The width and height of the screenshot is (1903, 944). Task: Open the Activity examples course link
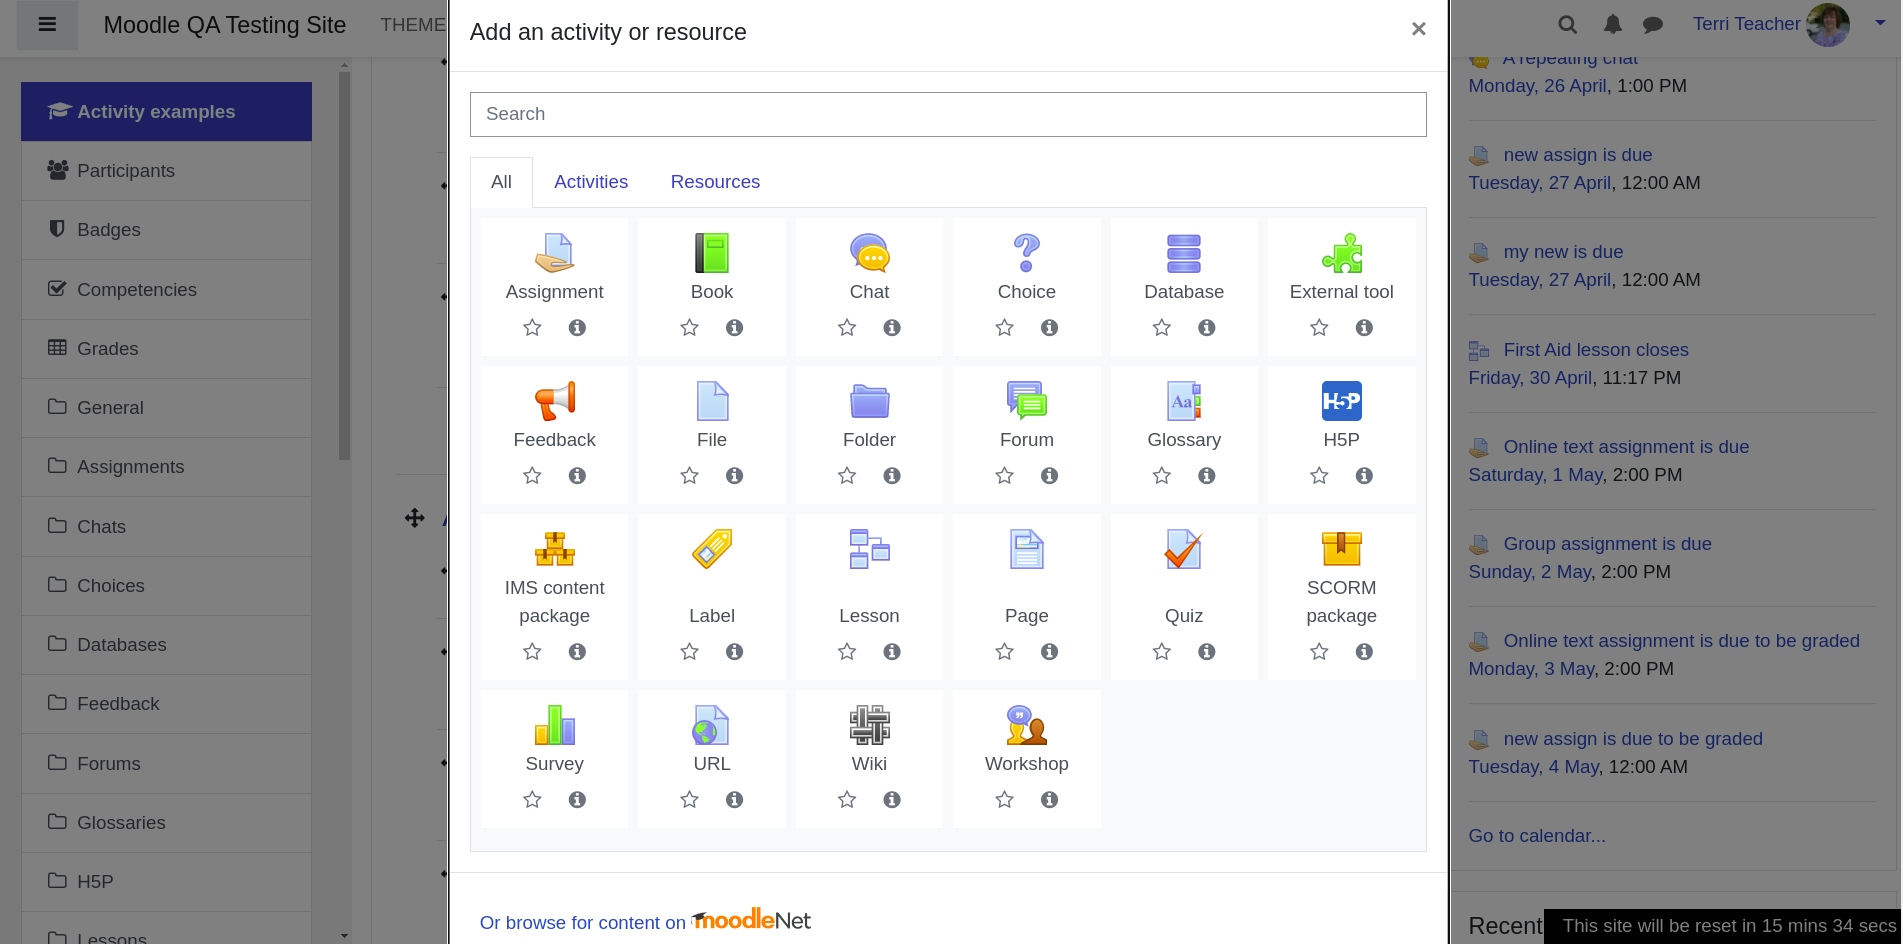tap(166, 112)
